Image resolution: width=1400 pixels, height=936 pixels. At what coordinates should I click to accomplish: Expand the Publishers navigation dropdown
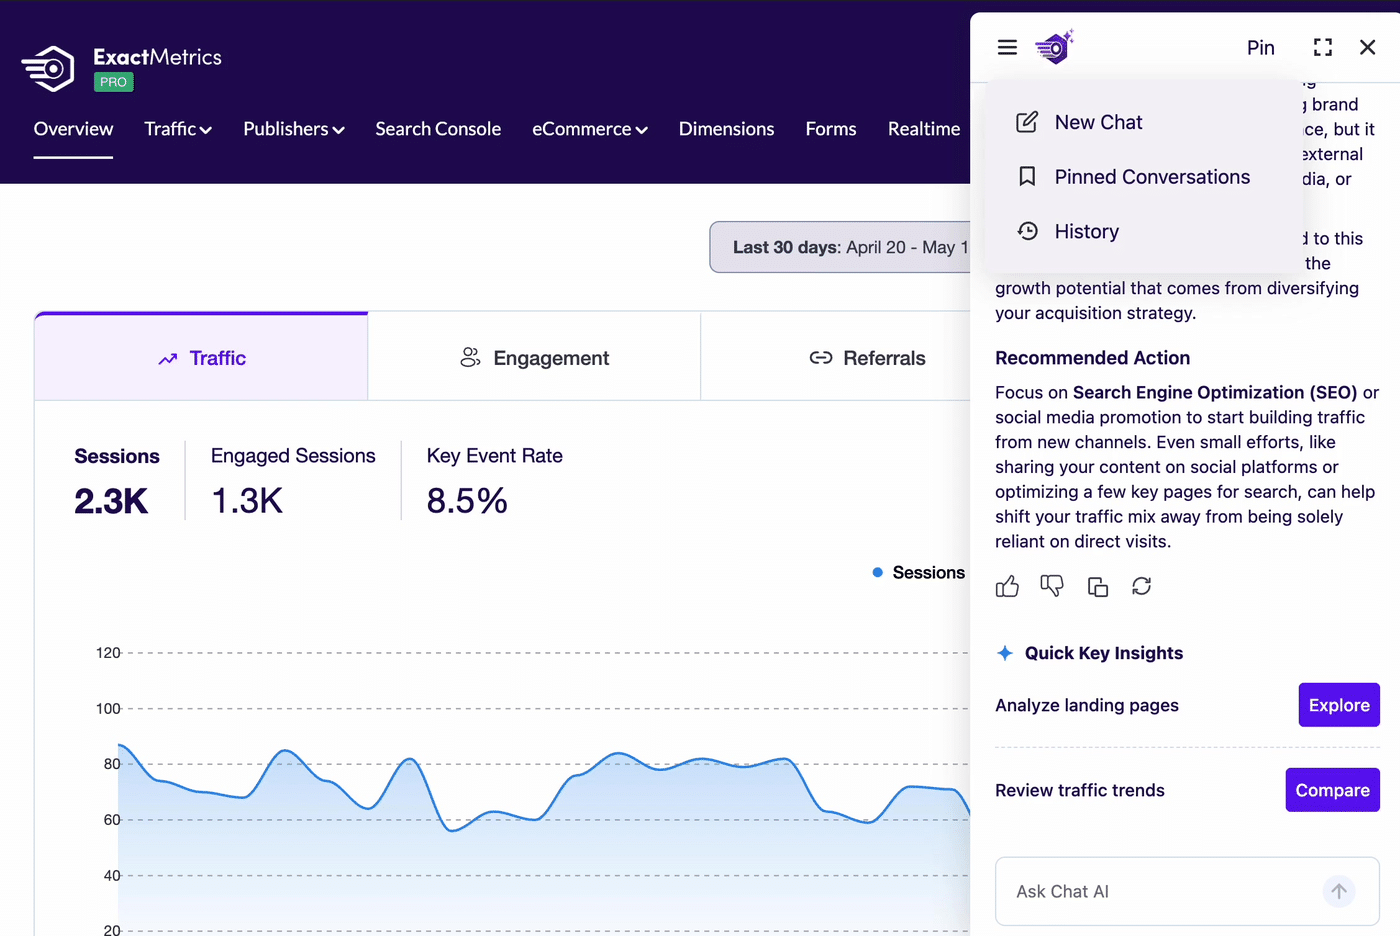click(294, 129)
